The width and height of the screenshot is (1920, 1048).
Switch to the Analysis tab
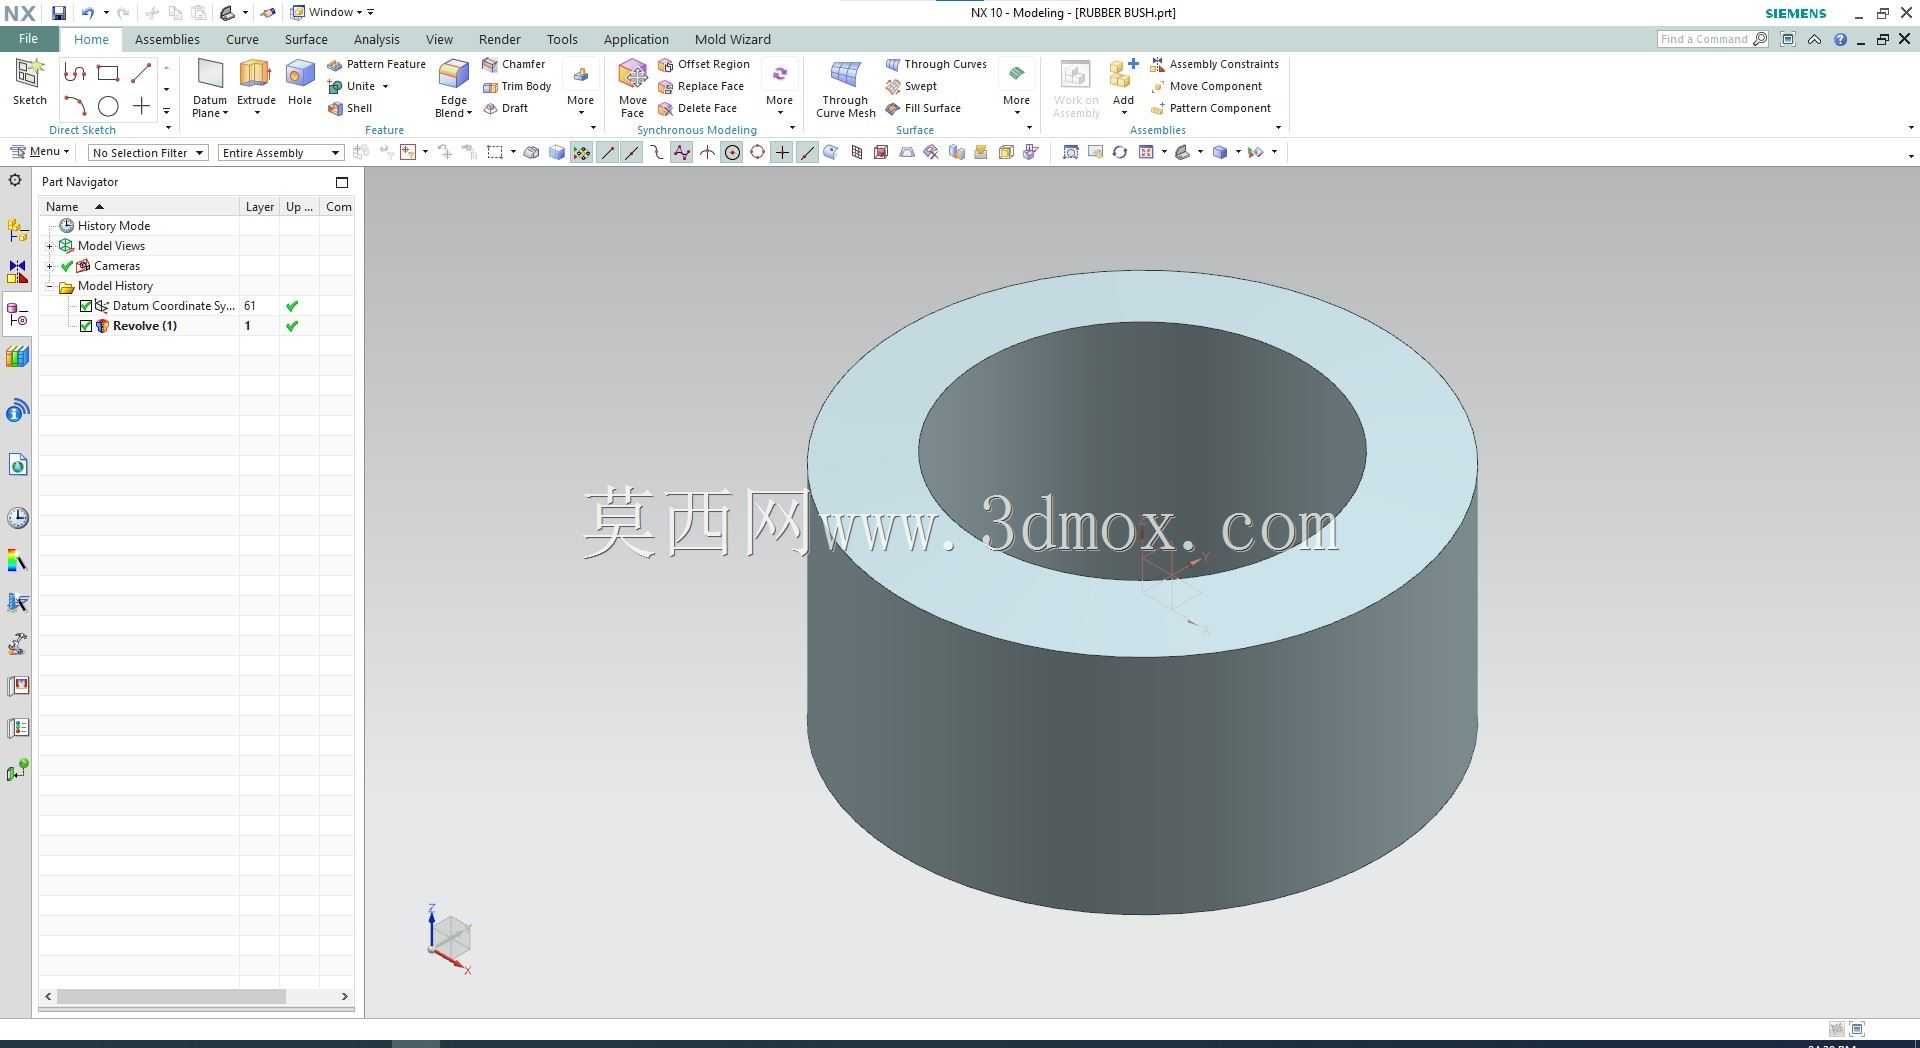click(x=376, y=40)
